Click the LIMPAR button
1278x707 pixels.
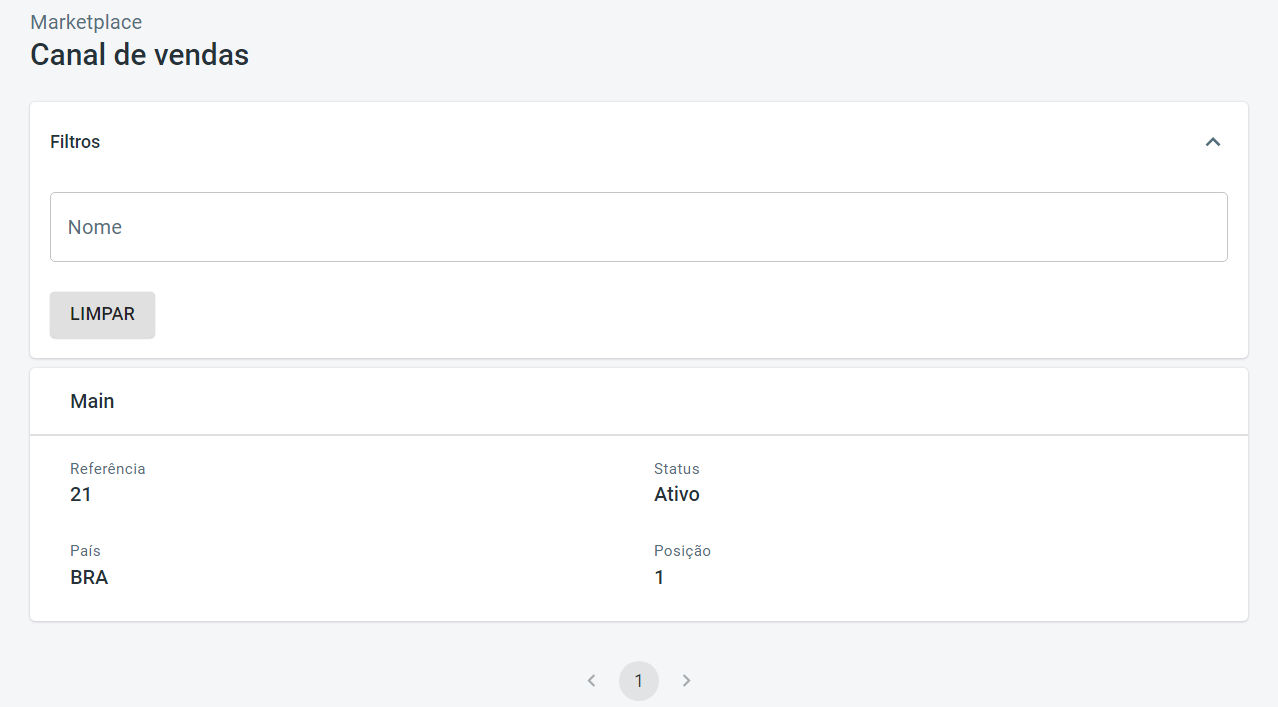coord(102,315)
